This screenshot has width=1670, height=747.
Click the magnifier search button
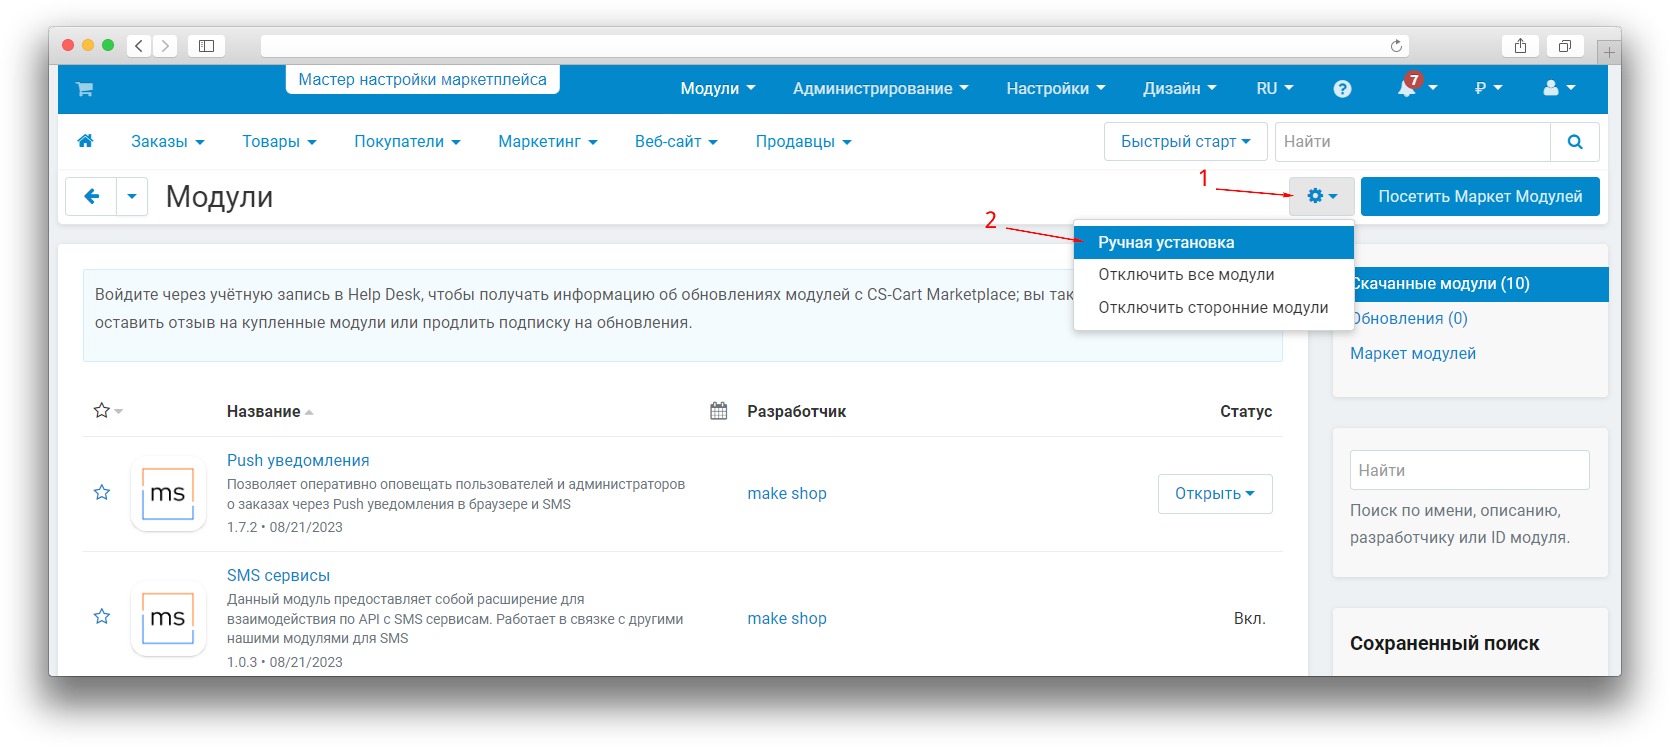click(x=1574, y=142)
